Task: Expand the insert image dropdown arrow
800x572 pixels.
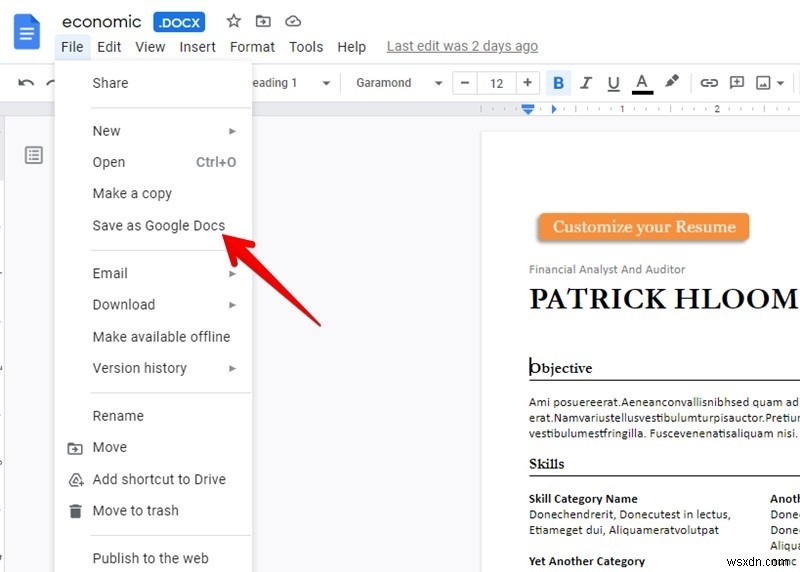Action: (780, 83)
